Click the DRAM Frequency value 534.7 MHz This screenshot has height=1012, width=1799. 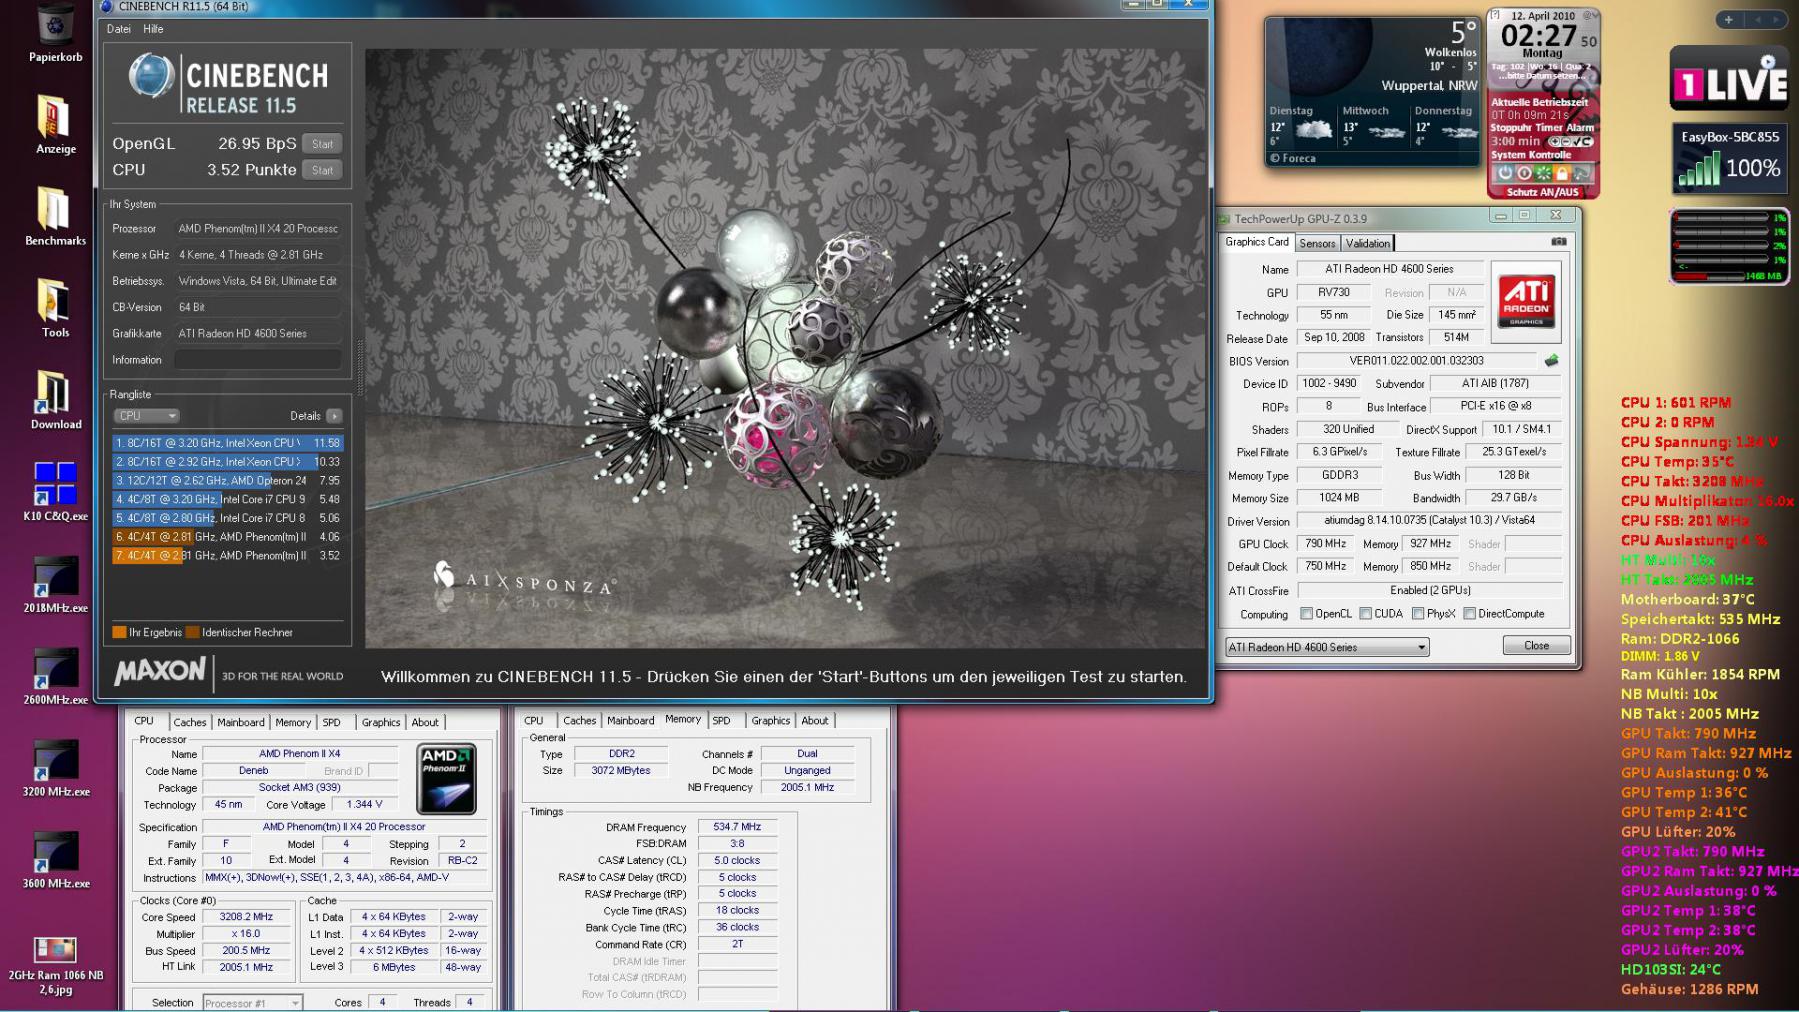737,827
